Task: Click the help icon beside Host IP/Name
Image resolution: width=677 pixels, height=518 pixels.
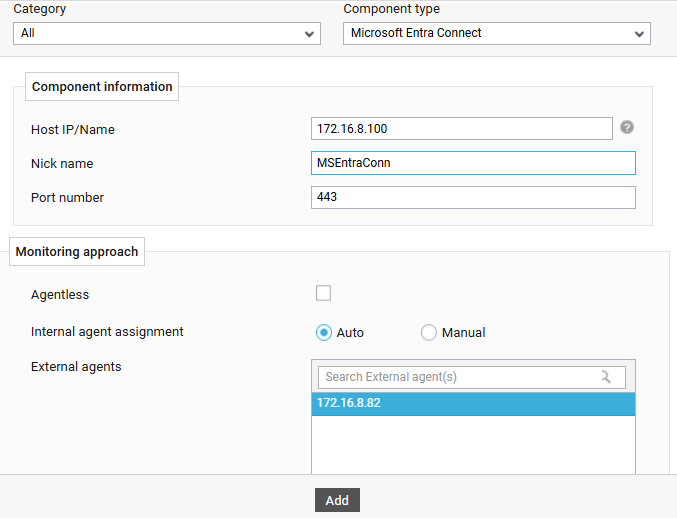Action: coord(626,127)
